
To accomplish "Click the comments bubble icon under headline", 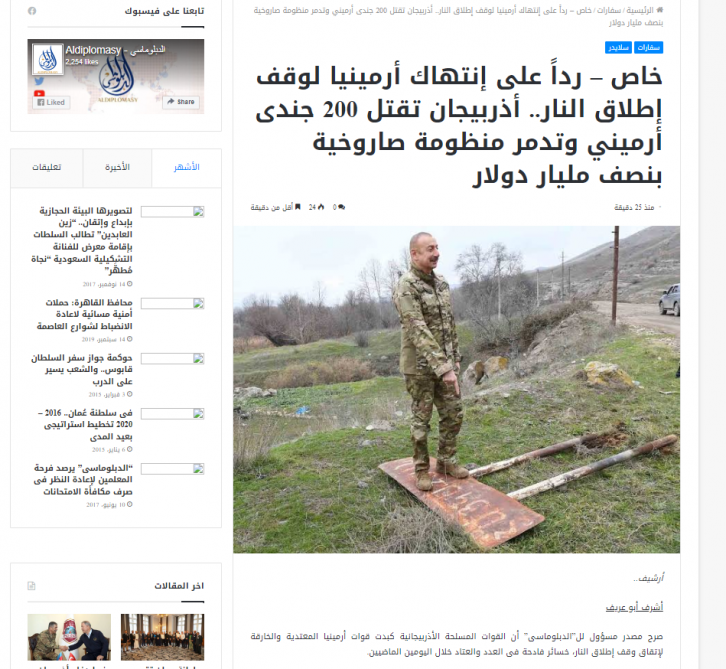I will (x=342, y=207).
